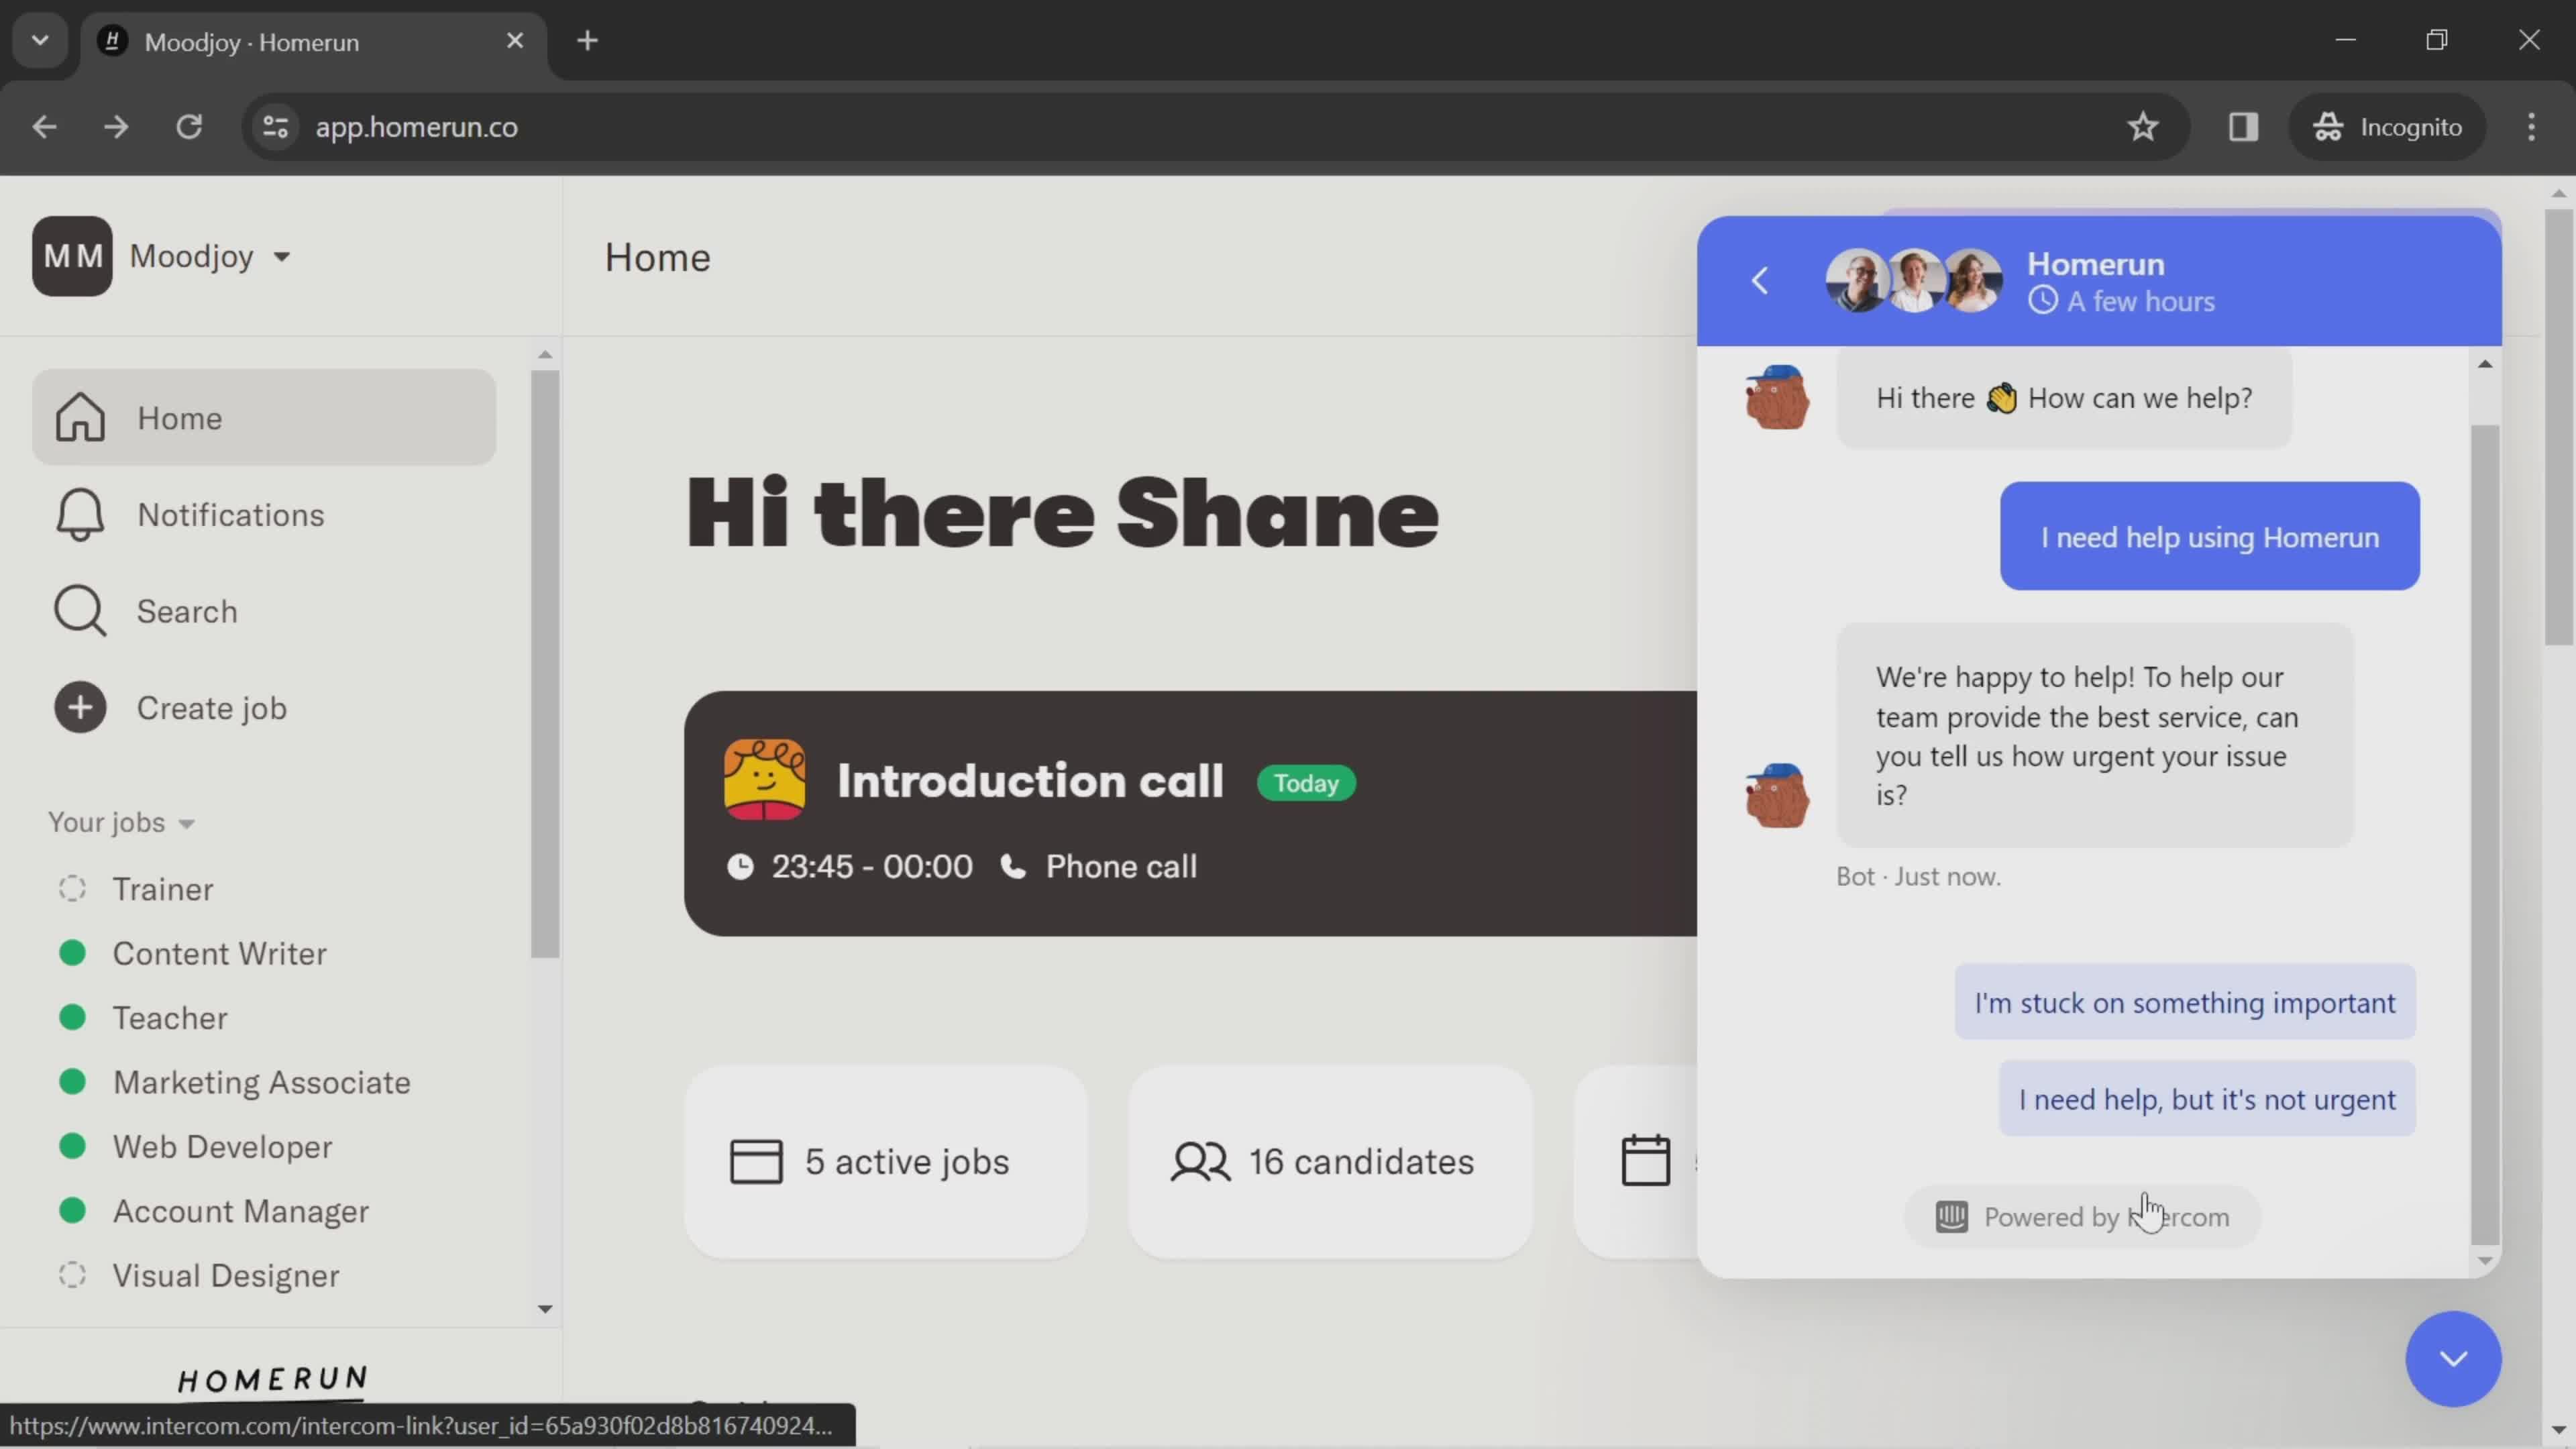The width and height of the screenshot is (2576, 1449).
Task: Click the Incognito indicator
Action: 2387,127
